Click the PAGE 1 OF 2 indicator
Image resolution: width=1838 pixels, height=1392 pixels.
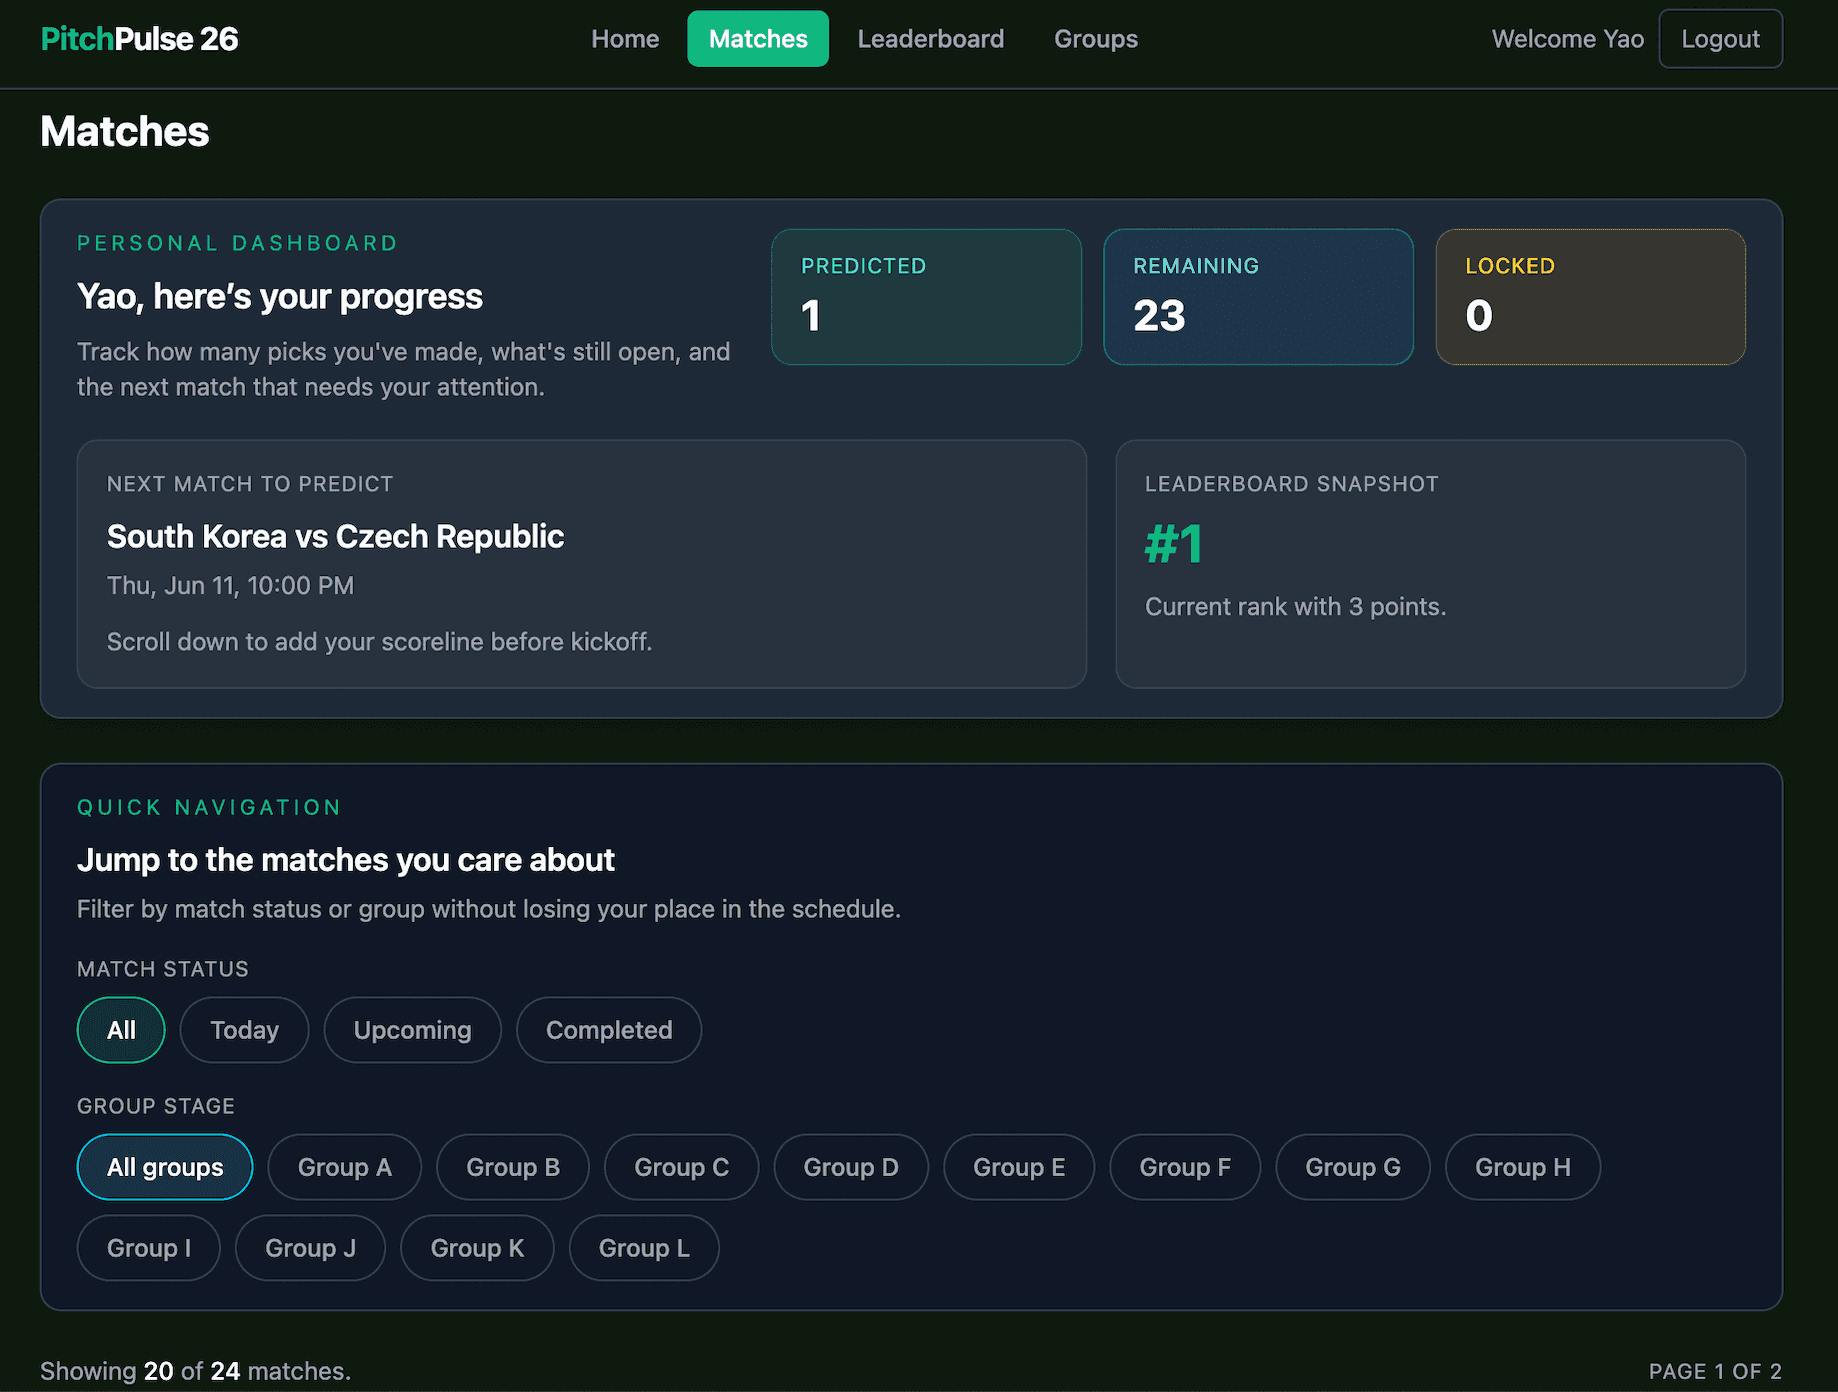pos(1715,1371)
